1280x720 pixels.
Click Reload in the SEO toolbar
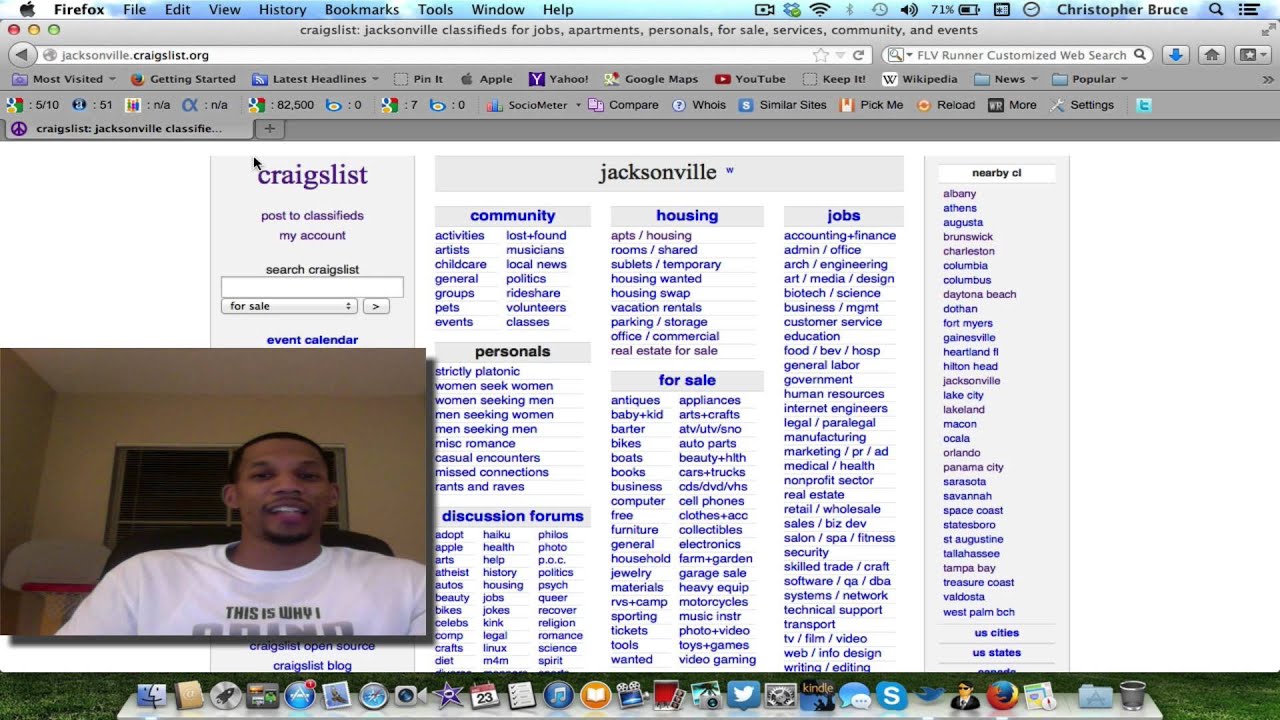point(945,105)
